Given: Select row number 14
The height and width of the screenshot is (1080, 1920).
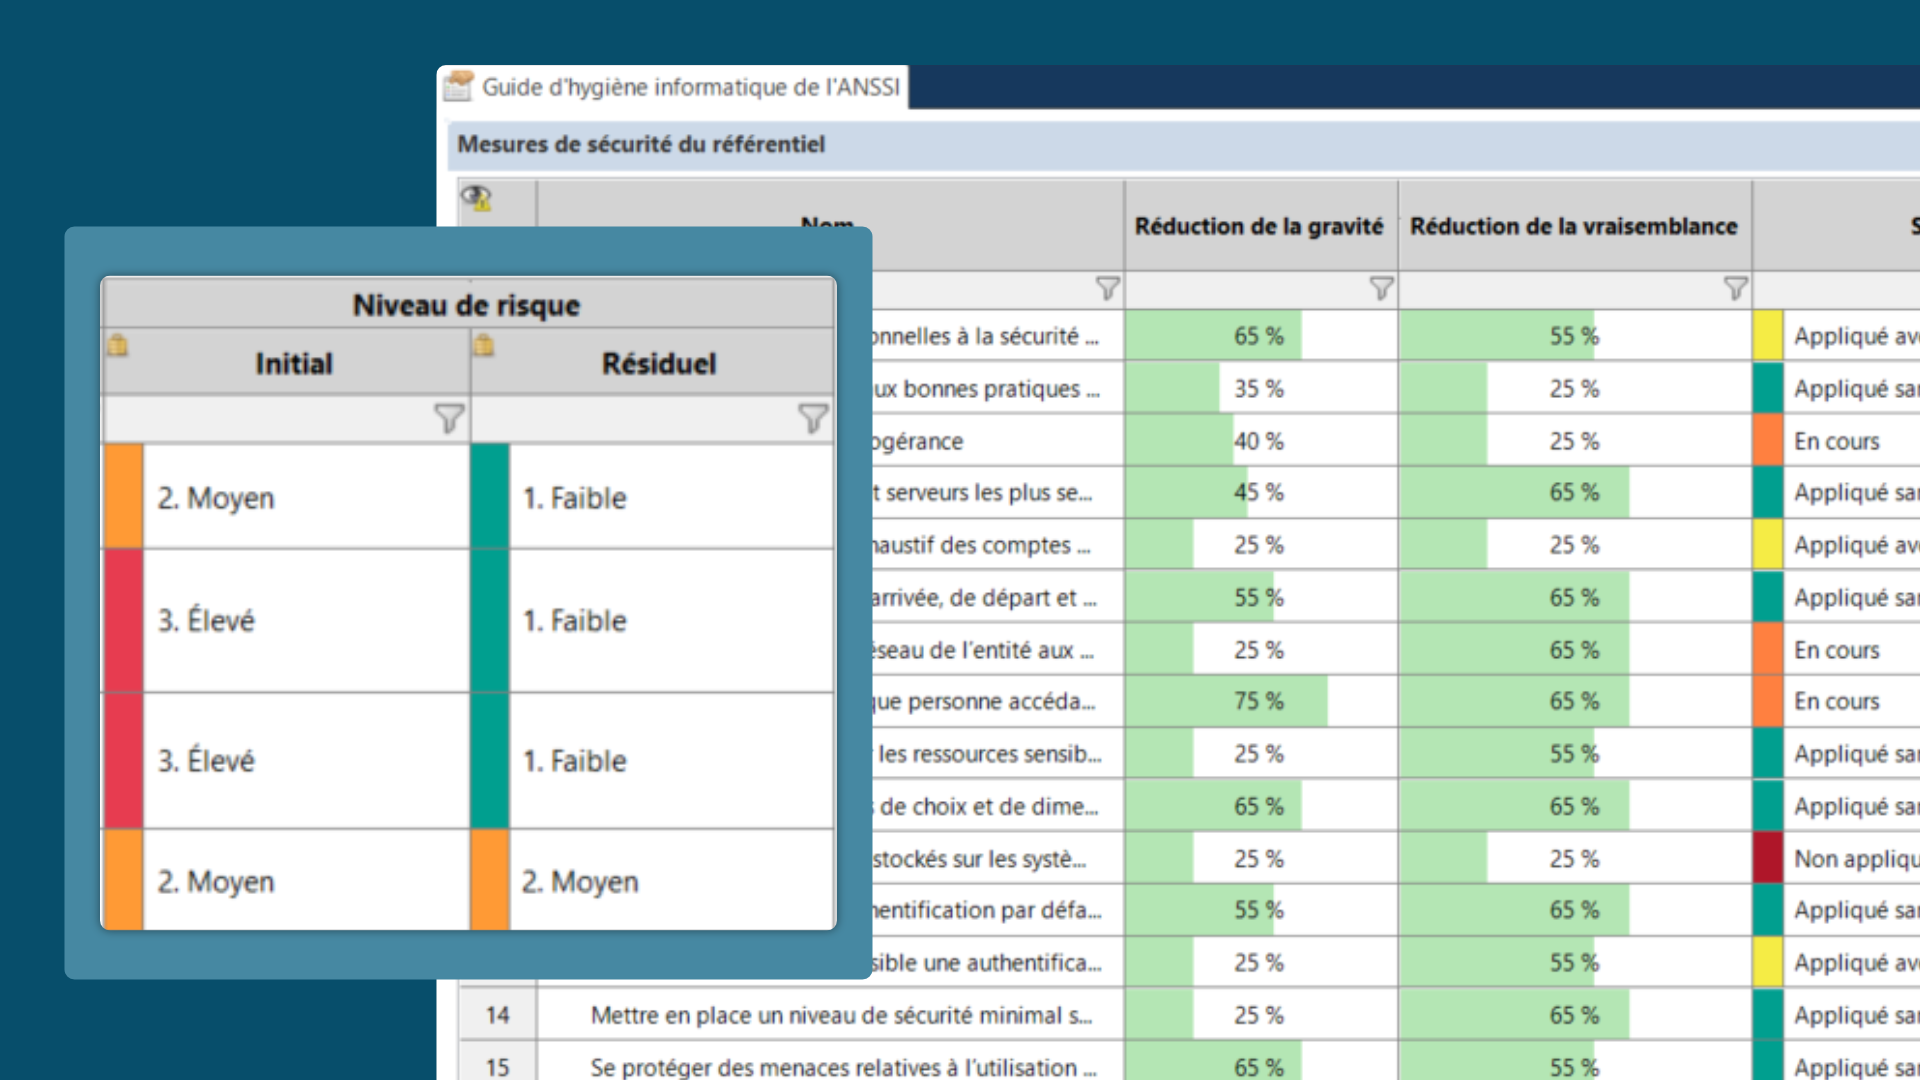Looking at the screenshot, I should (498, 1016).
